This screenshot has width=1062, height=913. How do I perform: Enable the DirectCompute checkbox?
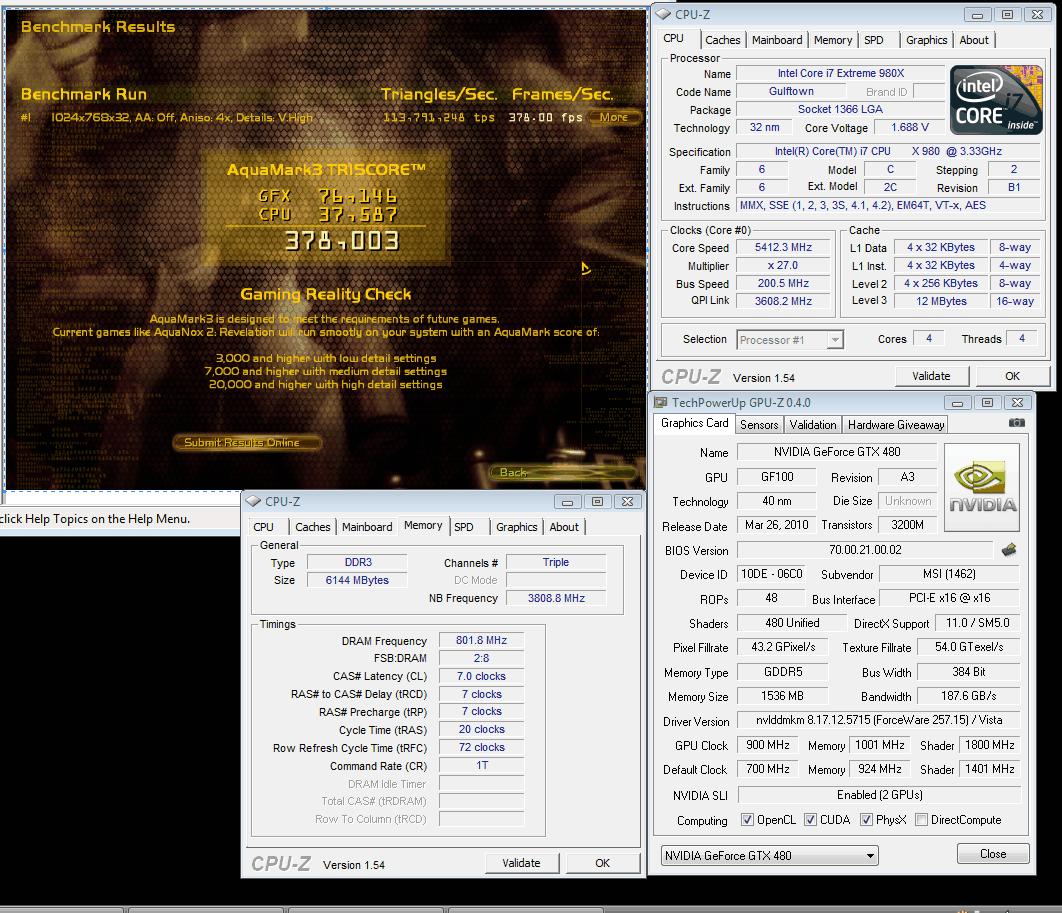click(921, 820)
